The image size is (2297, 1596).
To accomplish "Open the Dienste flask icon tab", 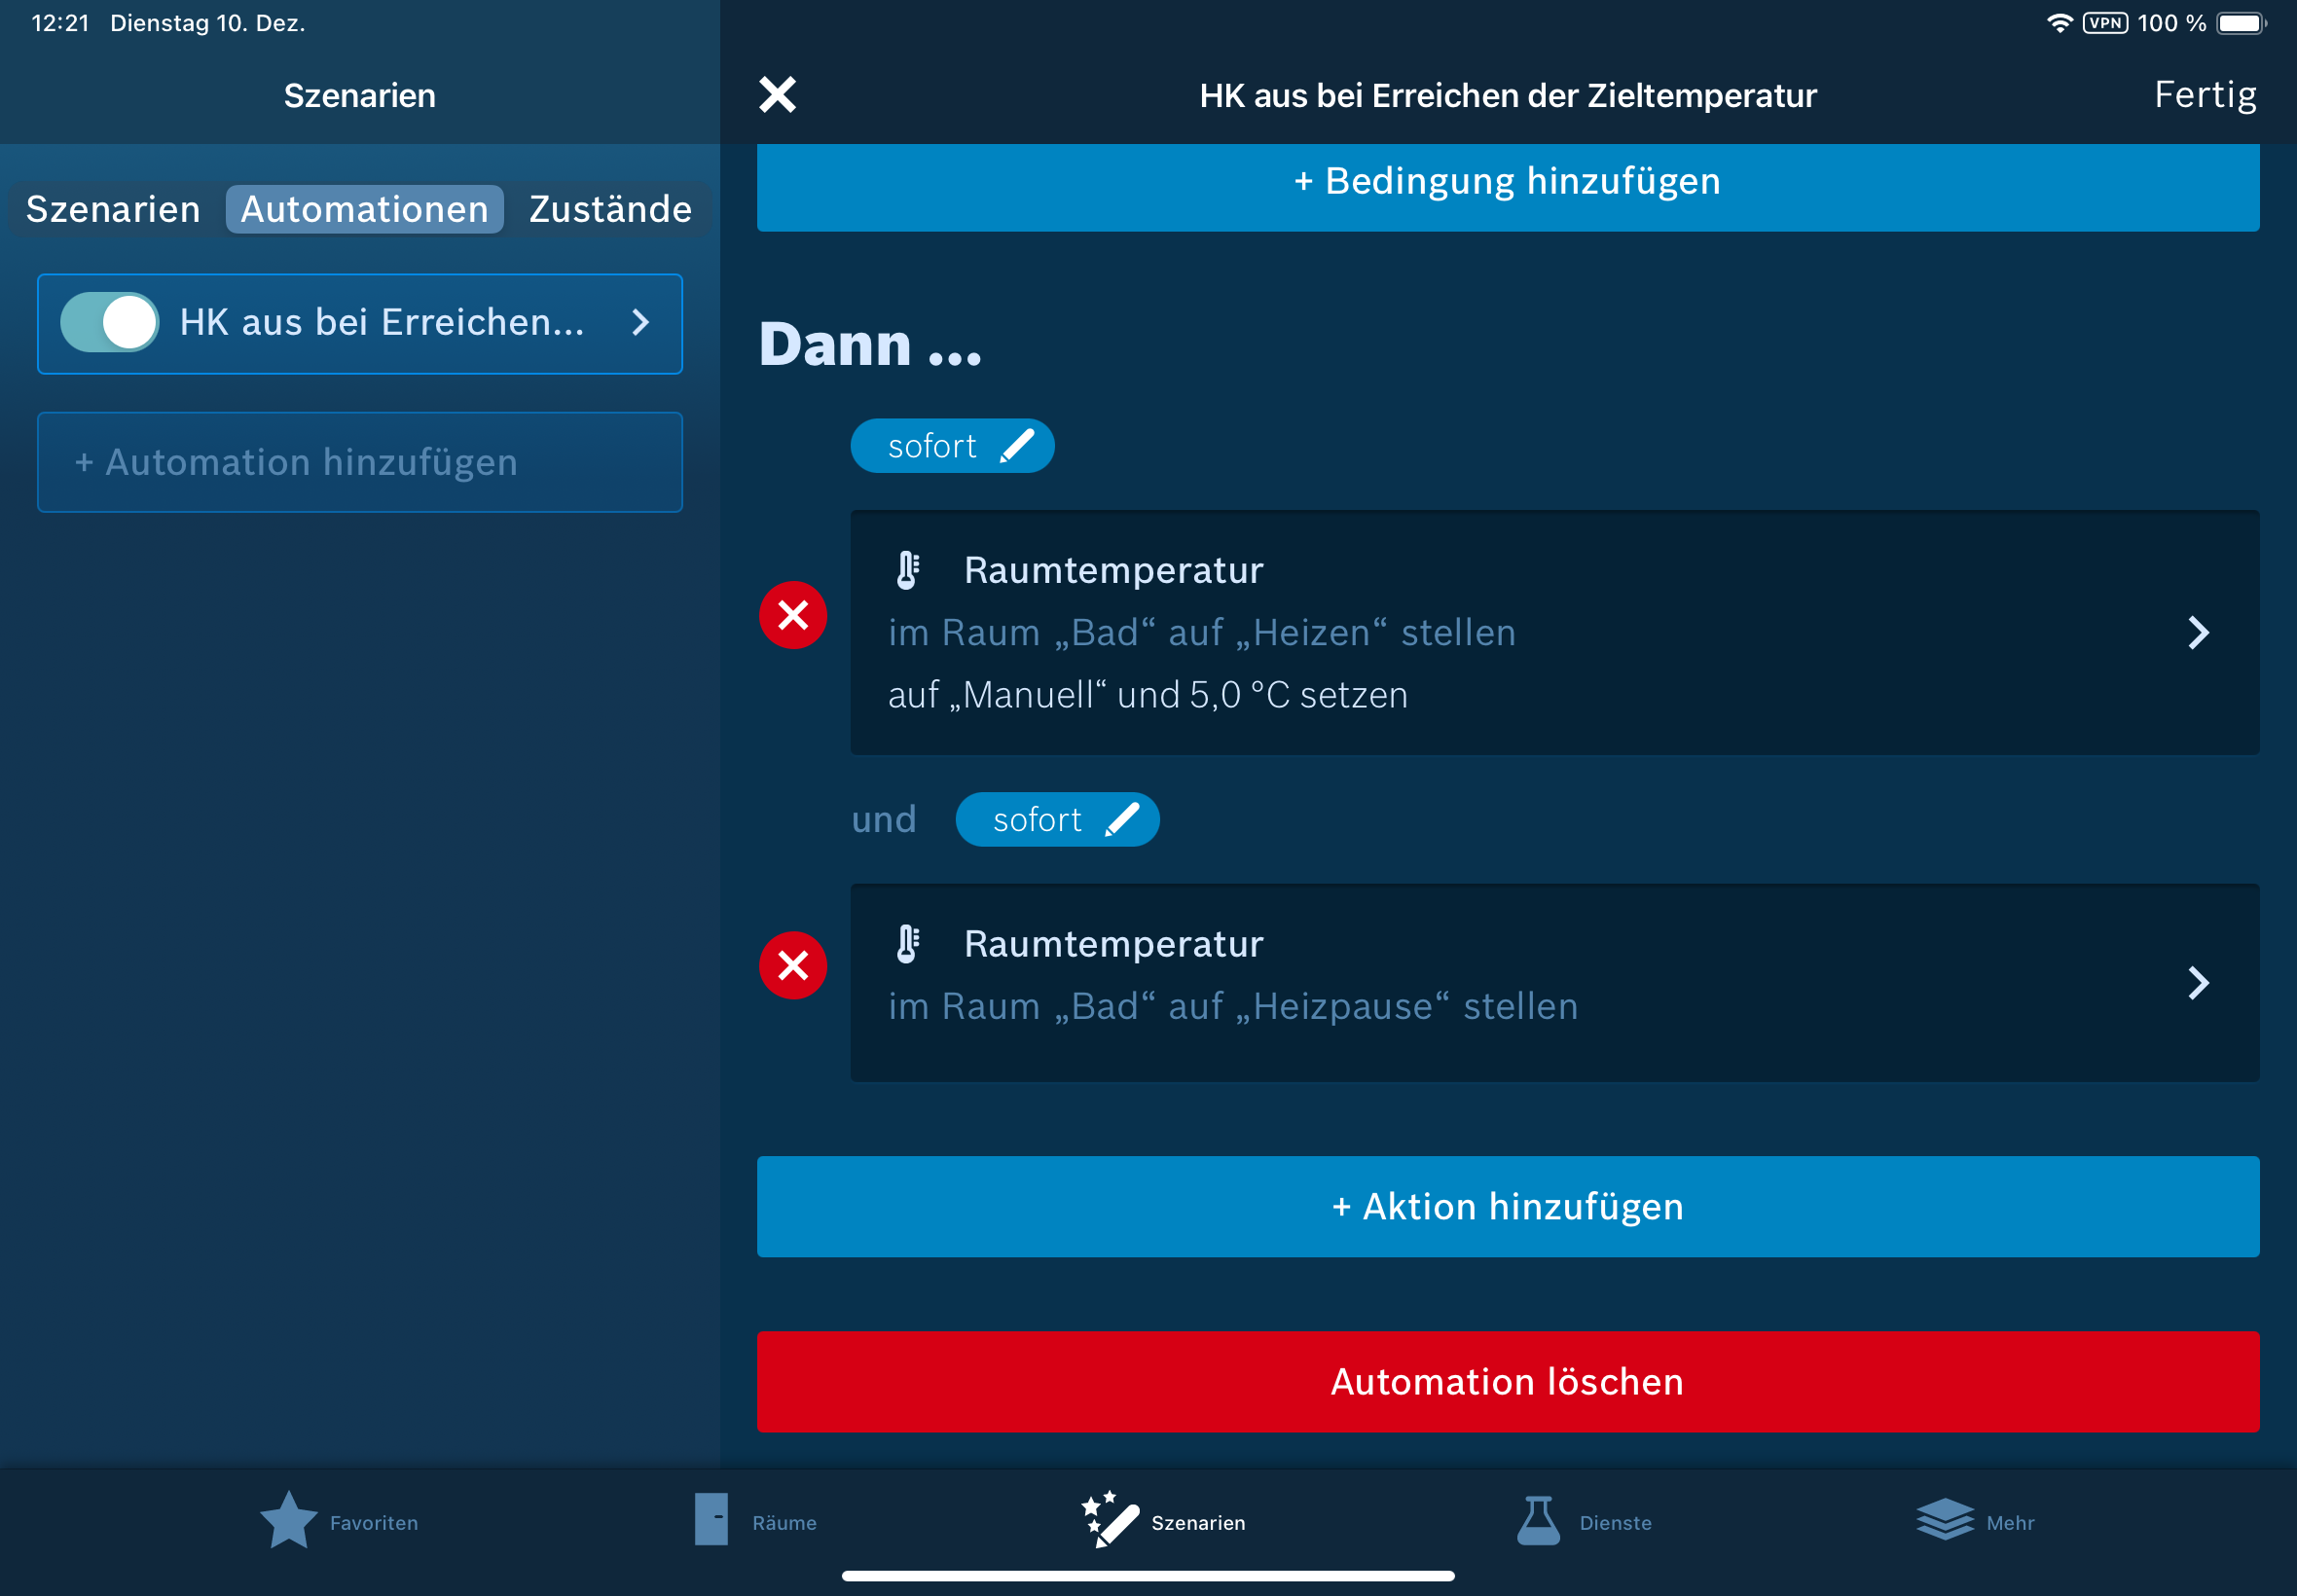I will tap(1538, 1521).
